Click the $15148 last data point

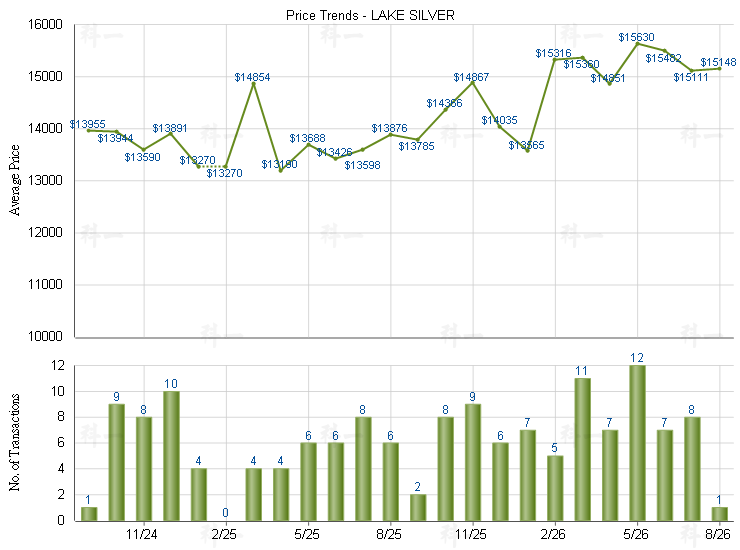(x=719, y=68)
